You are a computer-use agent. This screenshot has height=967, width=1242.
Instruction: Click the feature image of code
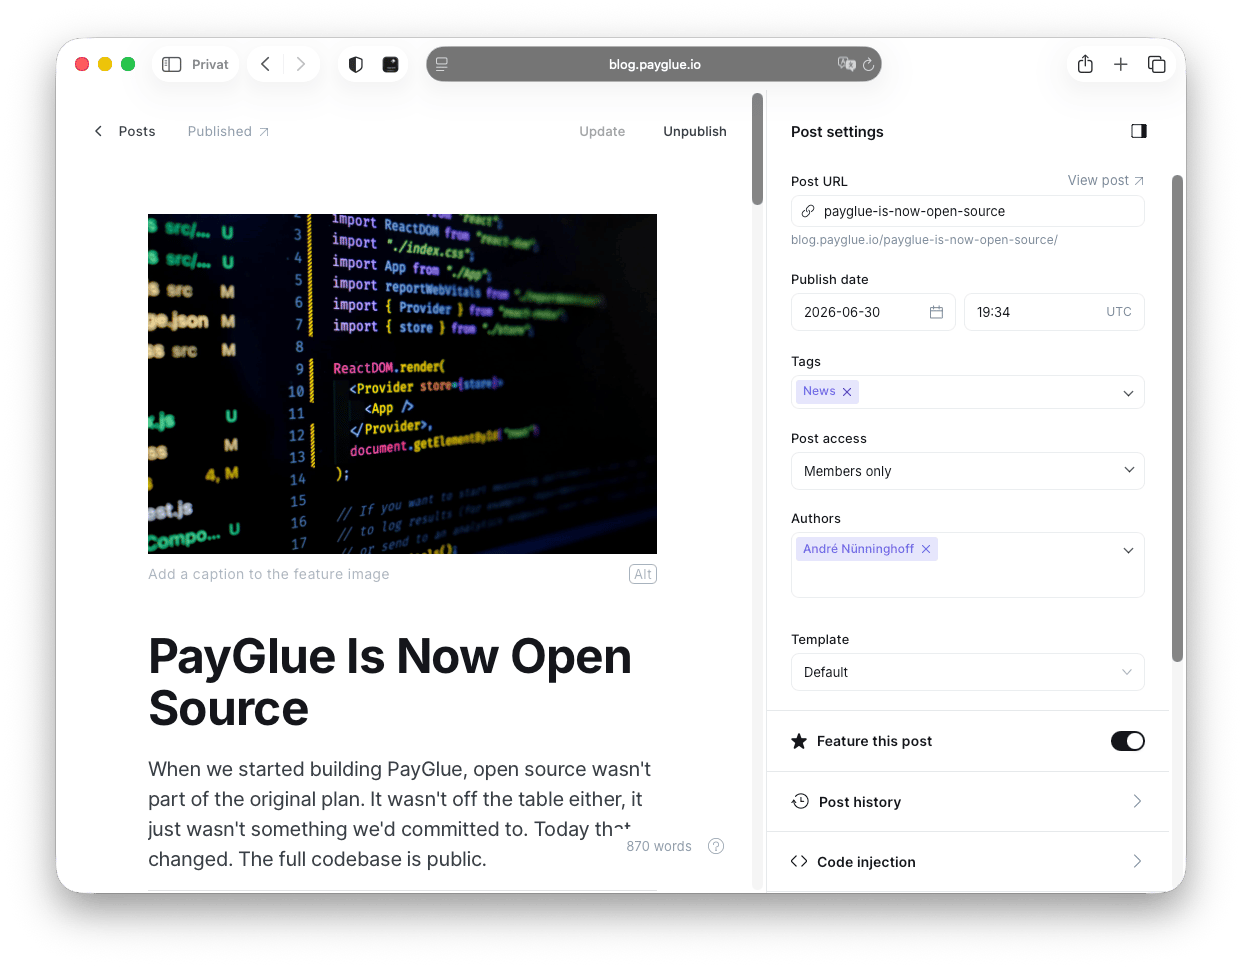(x=402, y=383)
